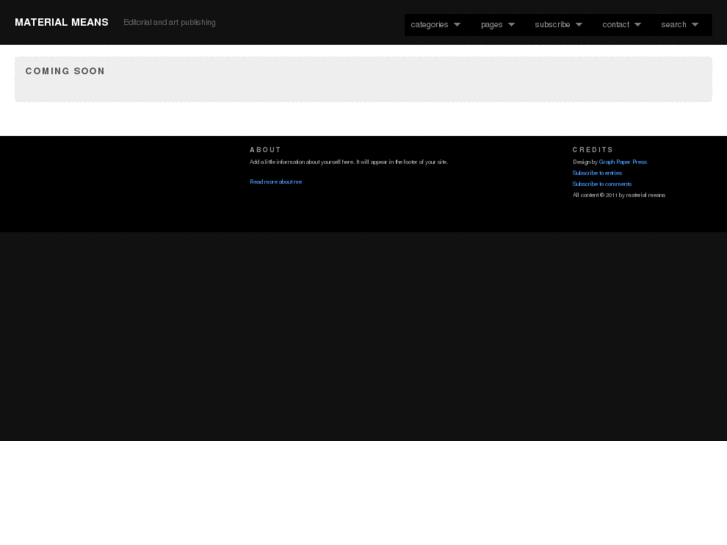Visit the Graph Paper Press link
The width and height of the screenshot is (727, 545).
[x=623, y=162]
